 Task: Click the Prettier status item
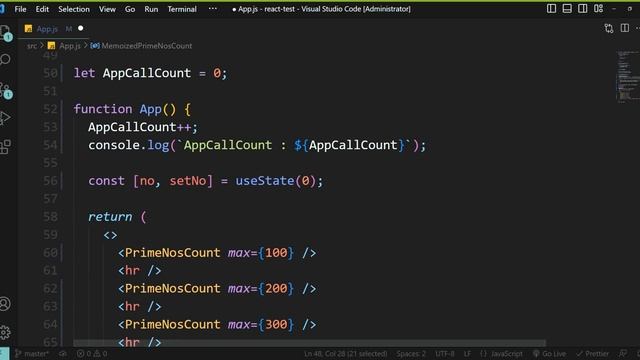[x=592, y=353]
